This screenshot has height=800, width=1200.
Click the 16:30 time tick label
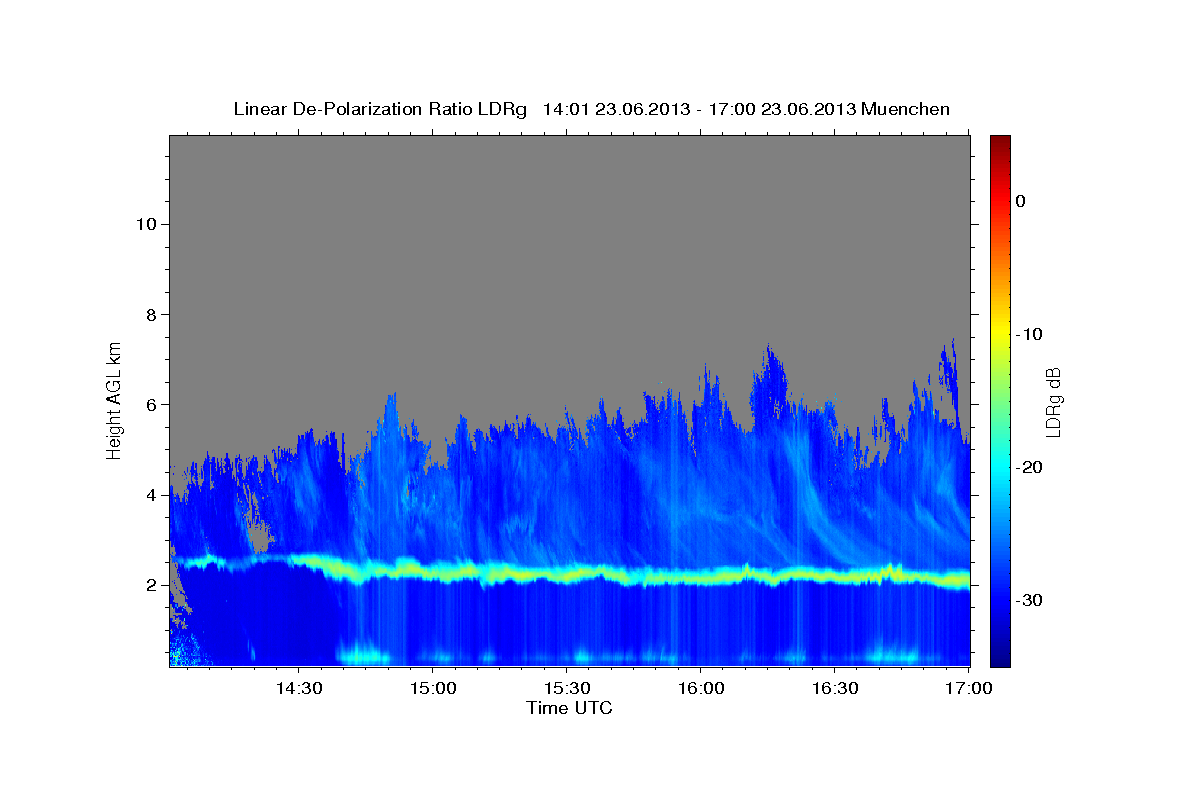tap(834, 689)
